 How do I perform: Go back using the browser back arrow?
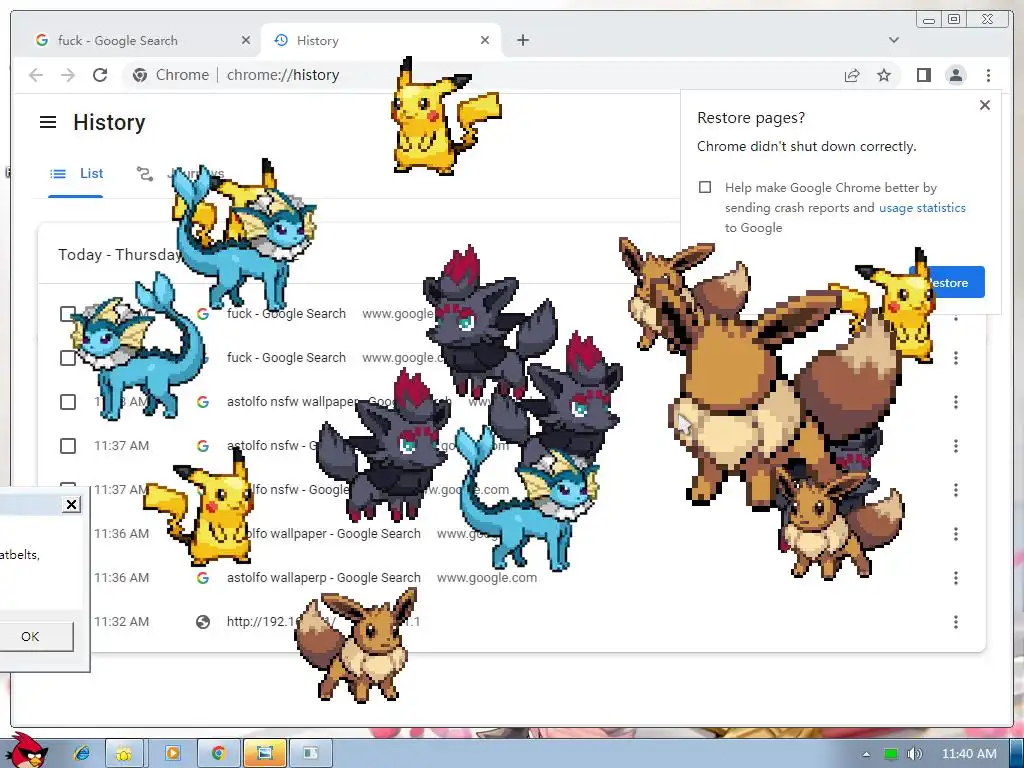pyautogui.click(x=36, y=75)
